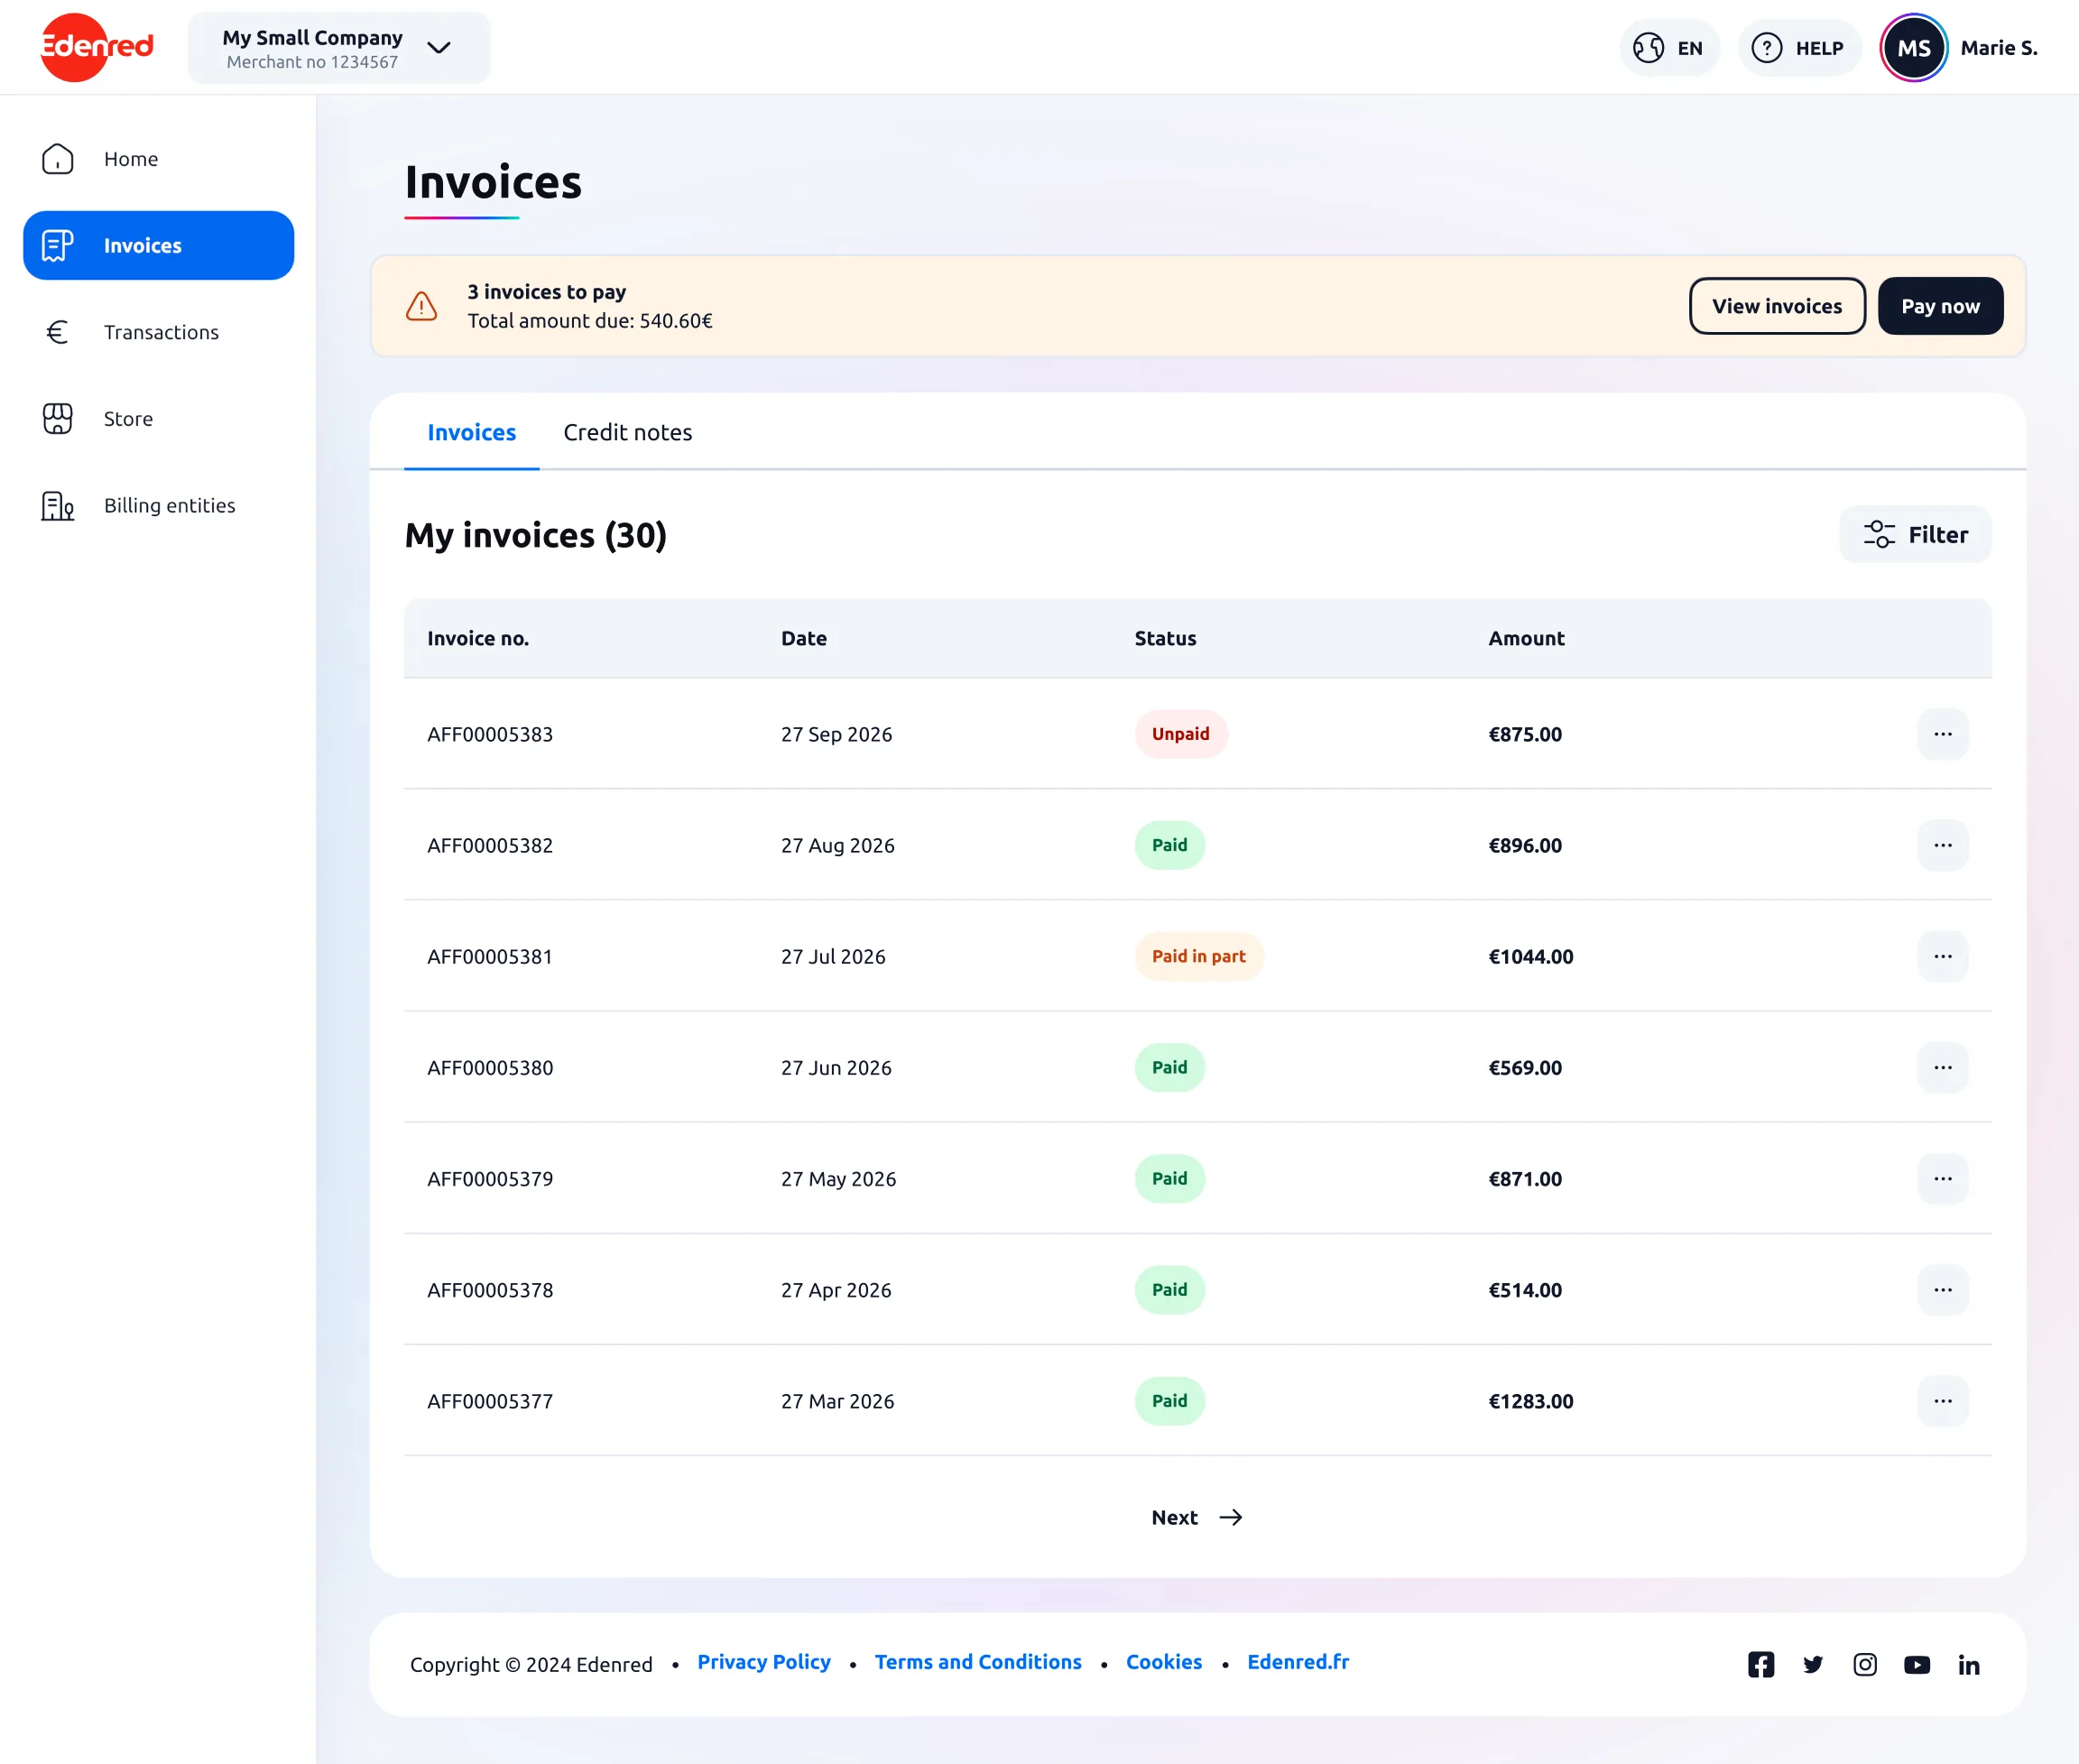
Task: Open the Filter options
Action: (x=1915, y=534)
